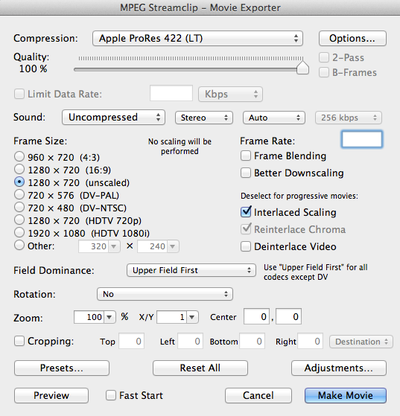Open the Sound format dropdown showing Uncompressed
Image resolution: width=400 pixels, height=416 pixels.
click(113, 117)
